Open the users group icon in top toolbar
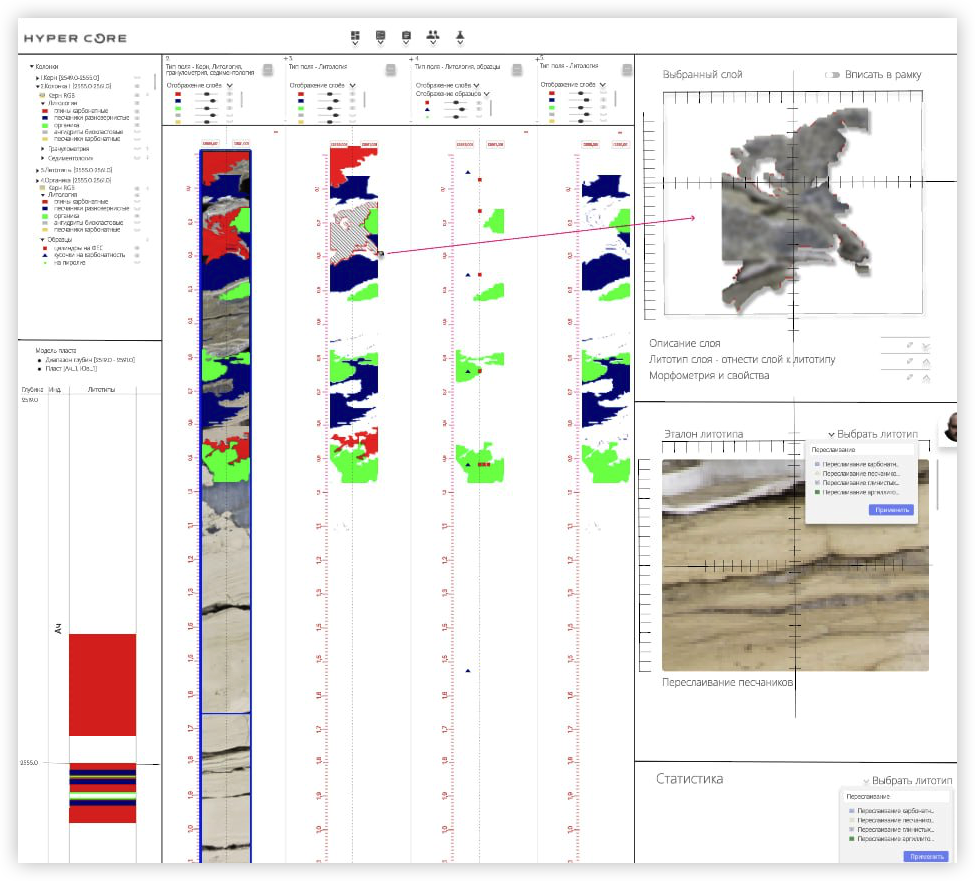This screenshot has height=881, width=975. coord(433,36)
